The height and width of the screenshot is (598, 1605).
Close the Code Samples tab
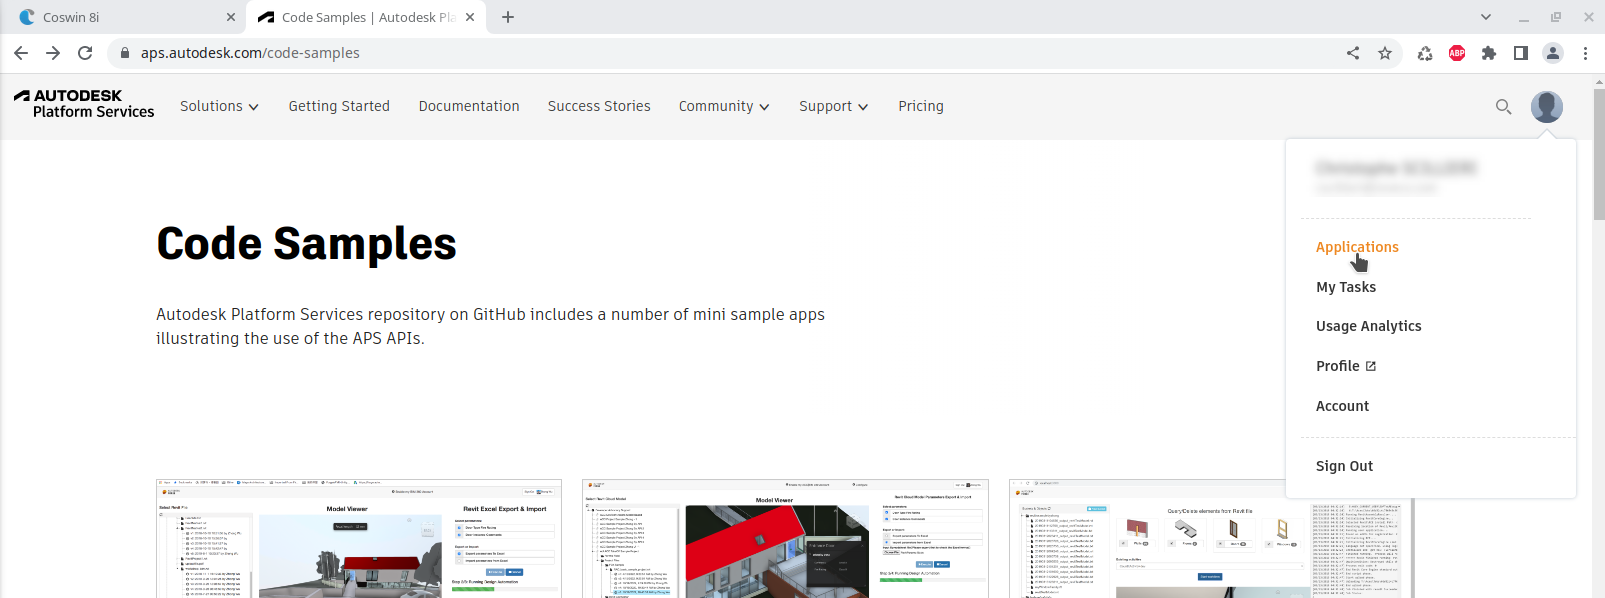pyautogui.click(x=470, y=17)
